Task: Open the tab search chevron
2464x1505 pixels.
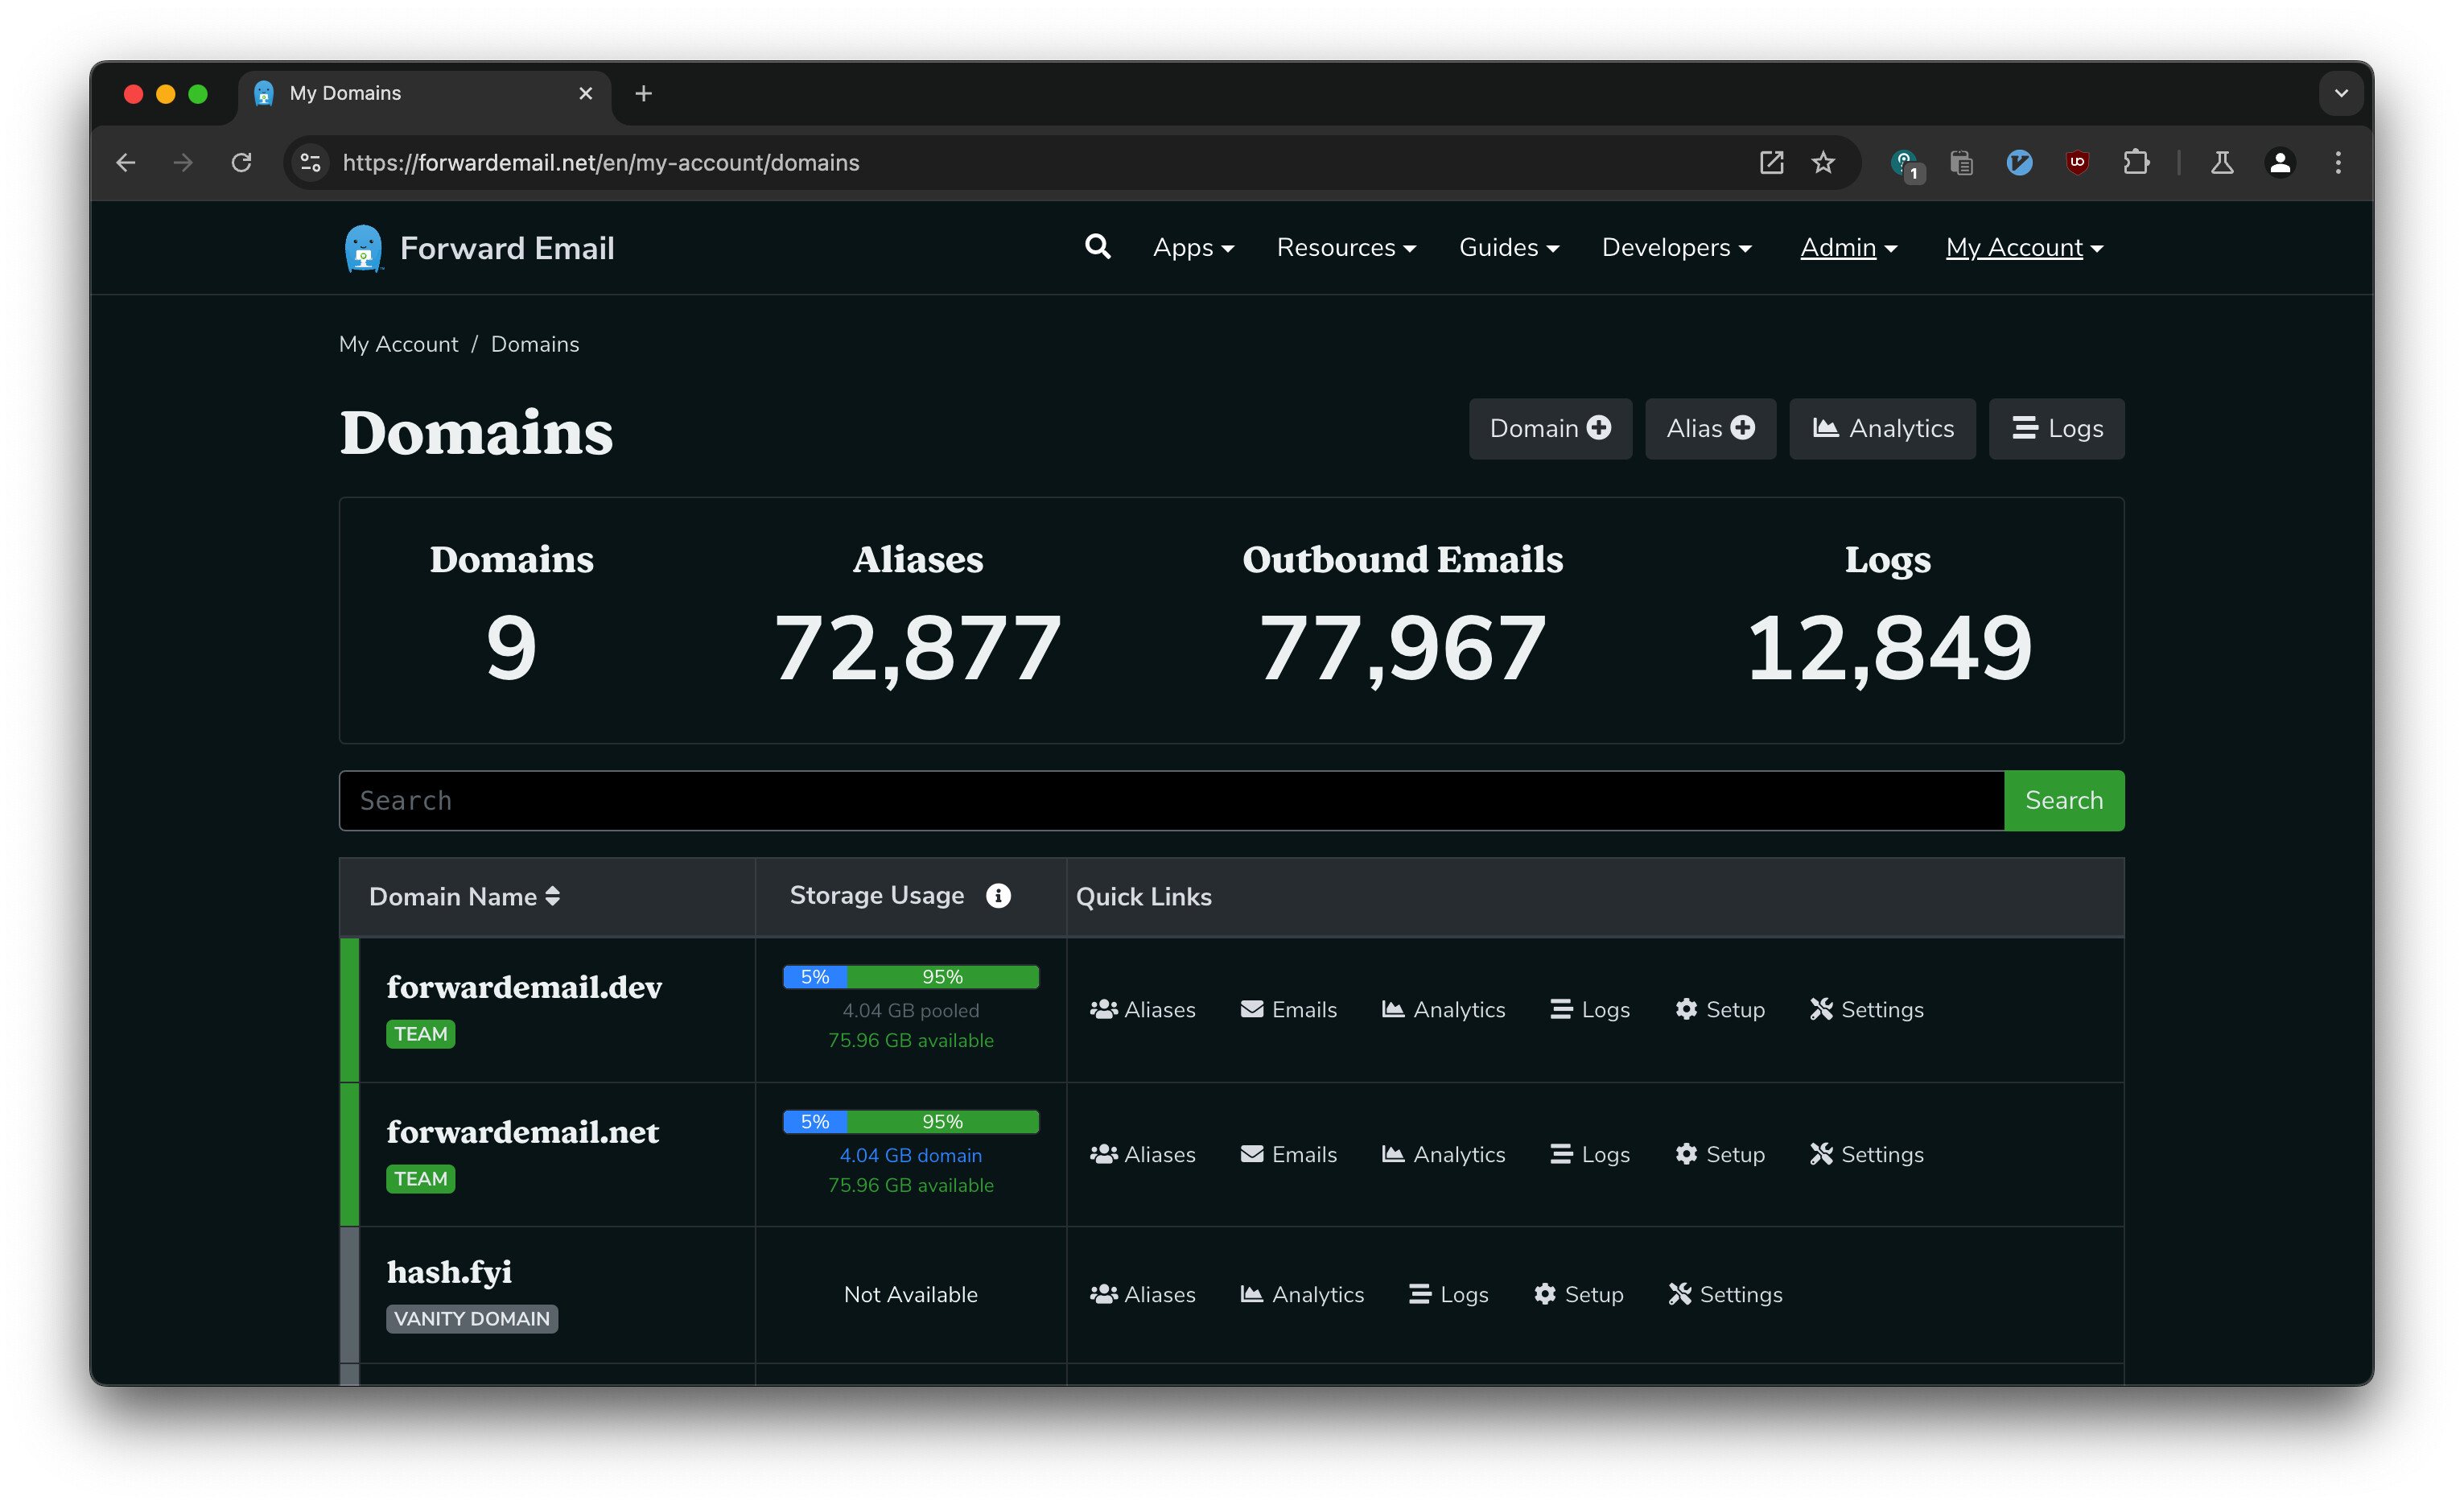Action: [x=2340, y=93]
